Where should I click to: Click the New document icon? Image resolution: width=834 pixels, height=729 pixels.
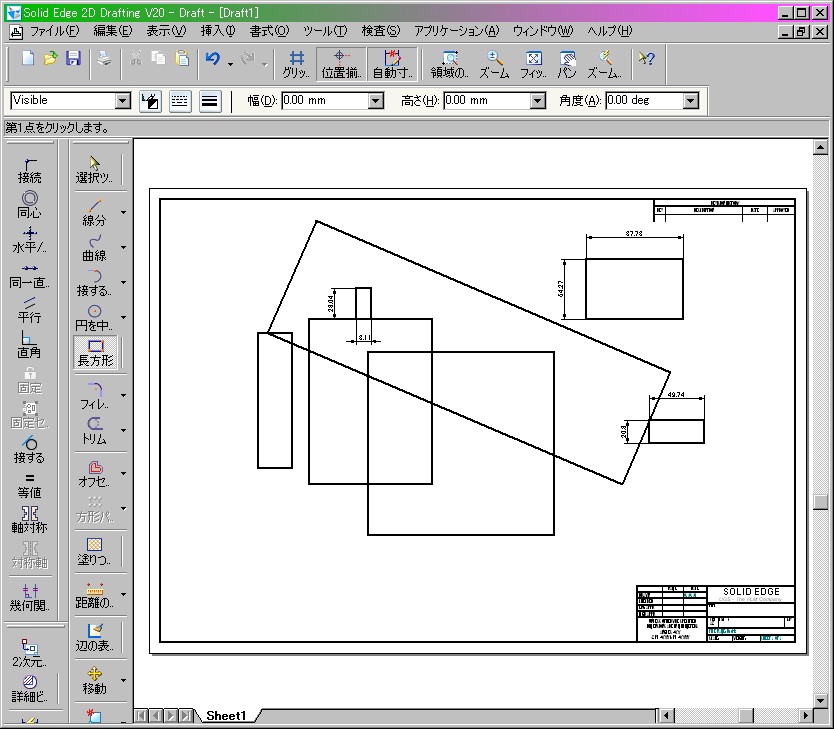[x=28, y=58]
